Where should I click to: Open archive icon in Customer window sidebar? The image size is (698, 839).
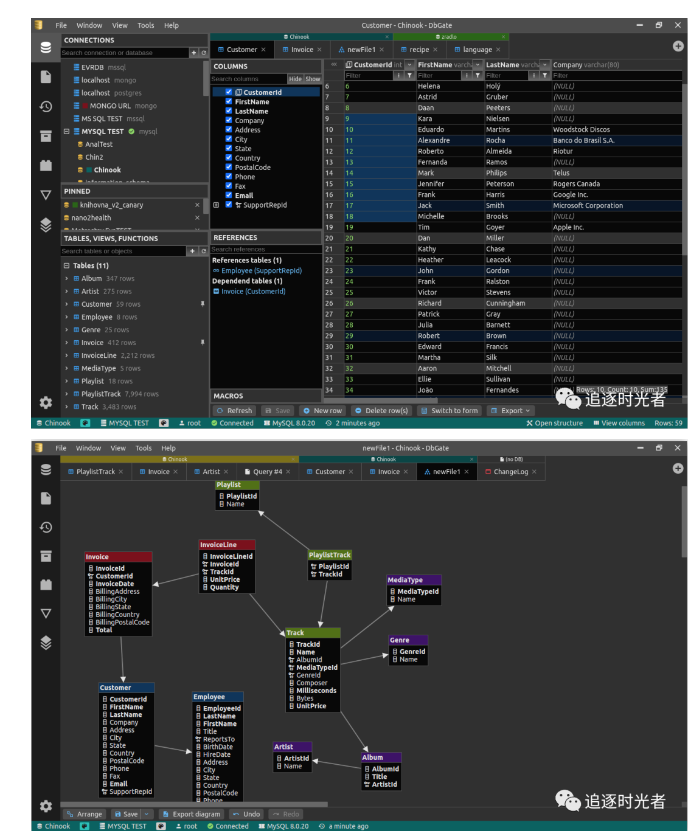click(46, 136)
